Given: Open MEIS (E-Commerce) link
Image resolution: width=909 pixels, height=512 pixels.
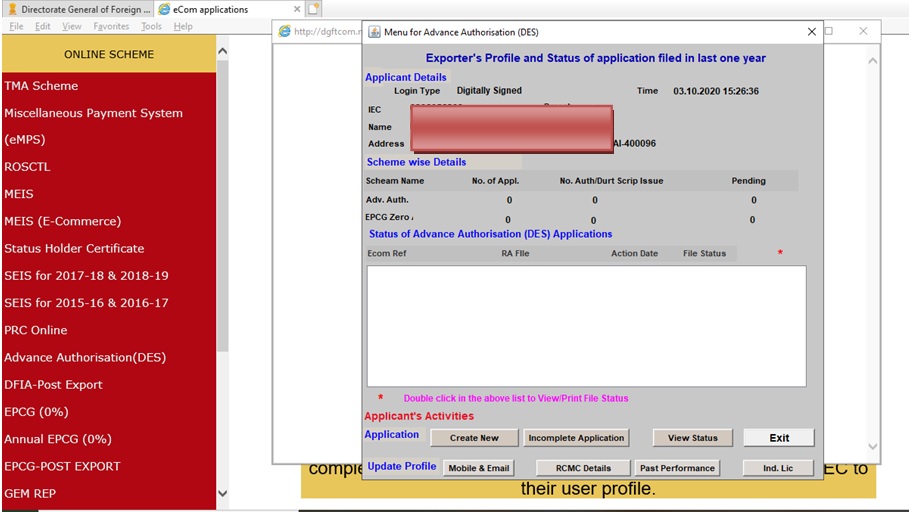Looking at the screenshot, I should point(63,221).
